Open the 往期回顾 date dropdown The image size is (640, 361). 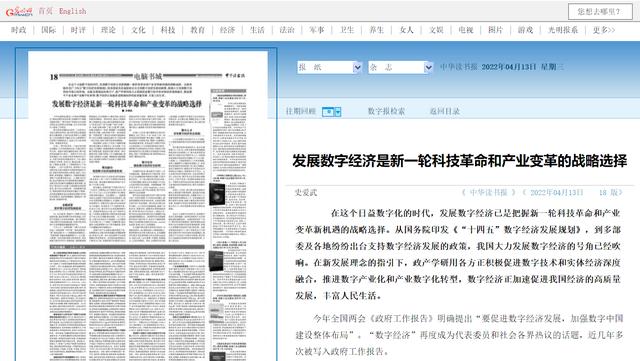(x=331, y=111)
